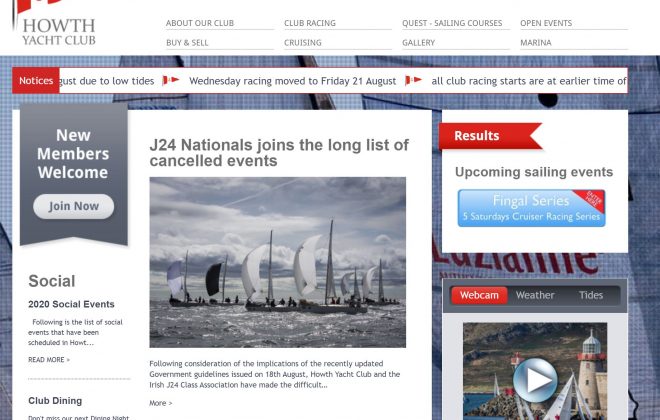Open the Fingal Series event banner

click(x=531, y=208)
